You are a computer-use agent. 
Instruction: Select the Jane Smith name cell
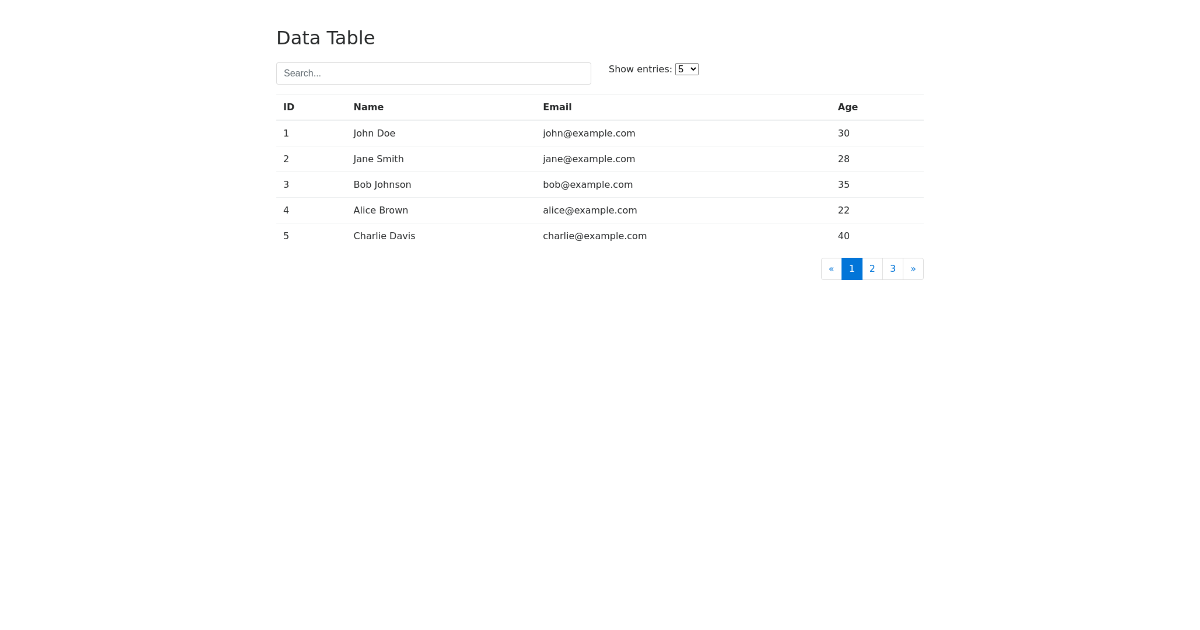(378, 159)
